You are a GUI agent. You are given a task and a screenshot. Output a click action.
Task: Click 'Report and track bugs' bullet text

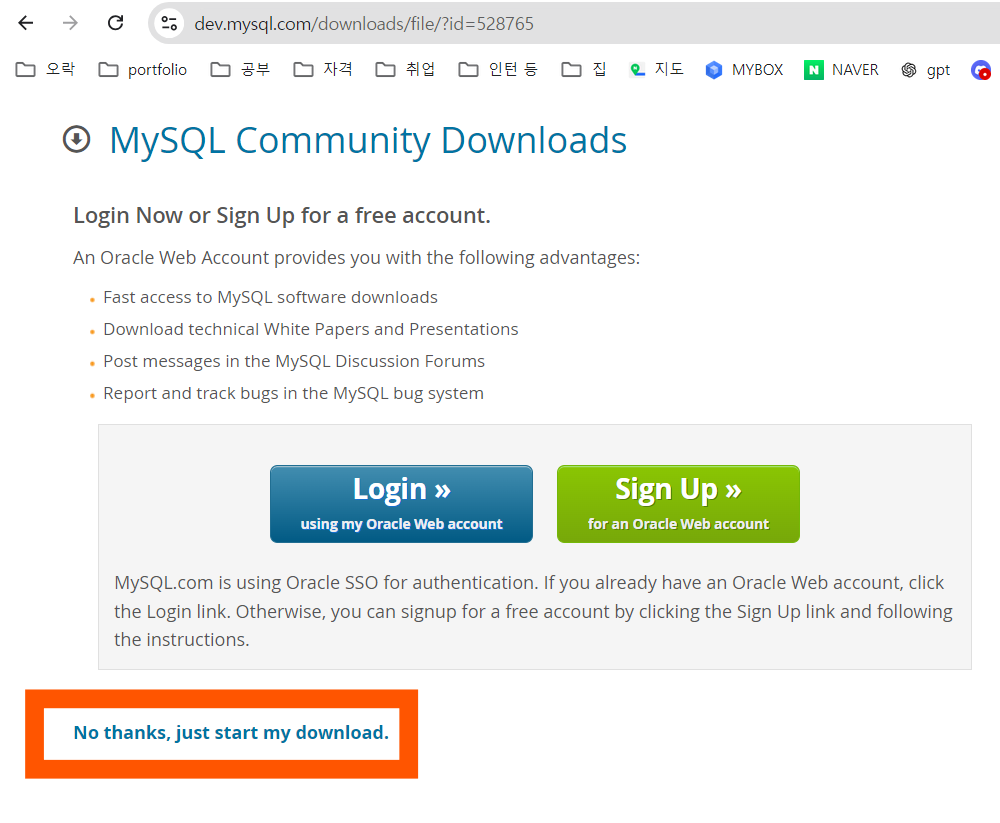(293, 393)
